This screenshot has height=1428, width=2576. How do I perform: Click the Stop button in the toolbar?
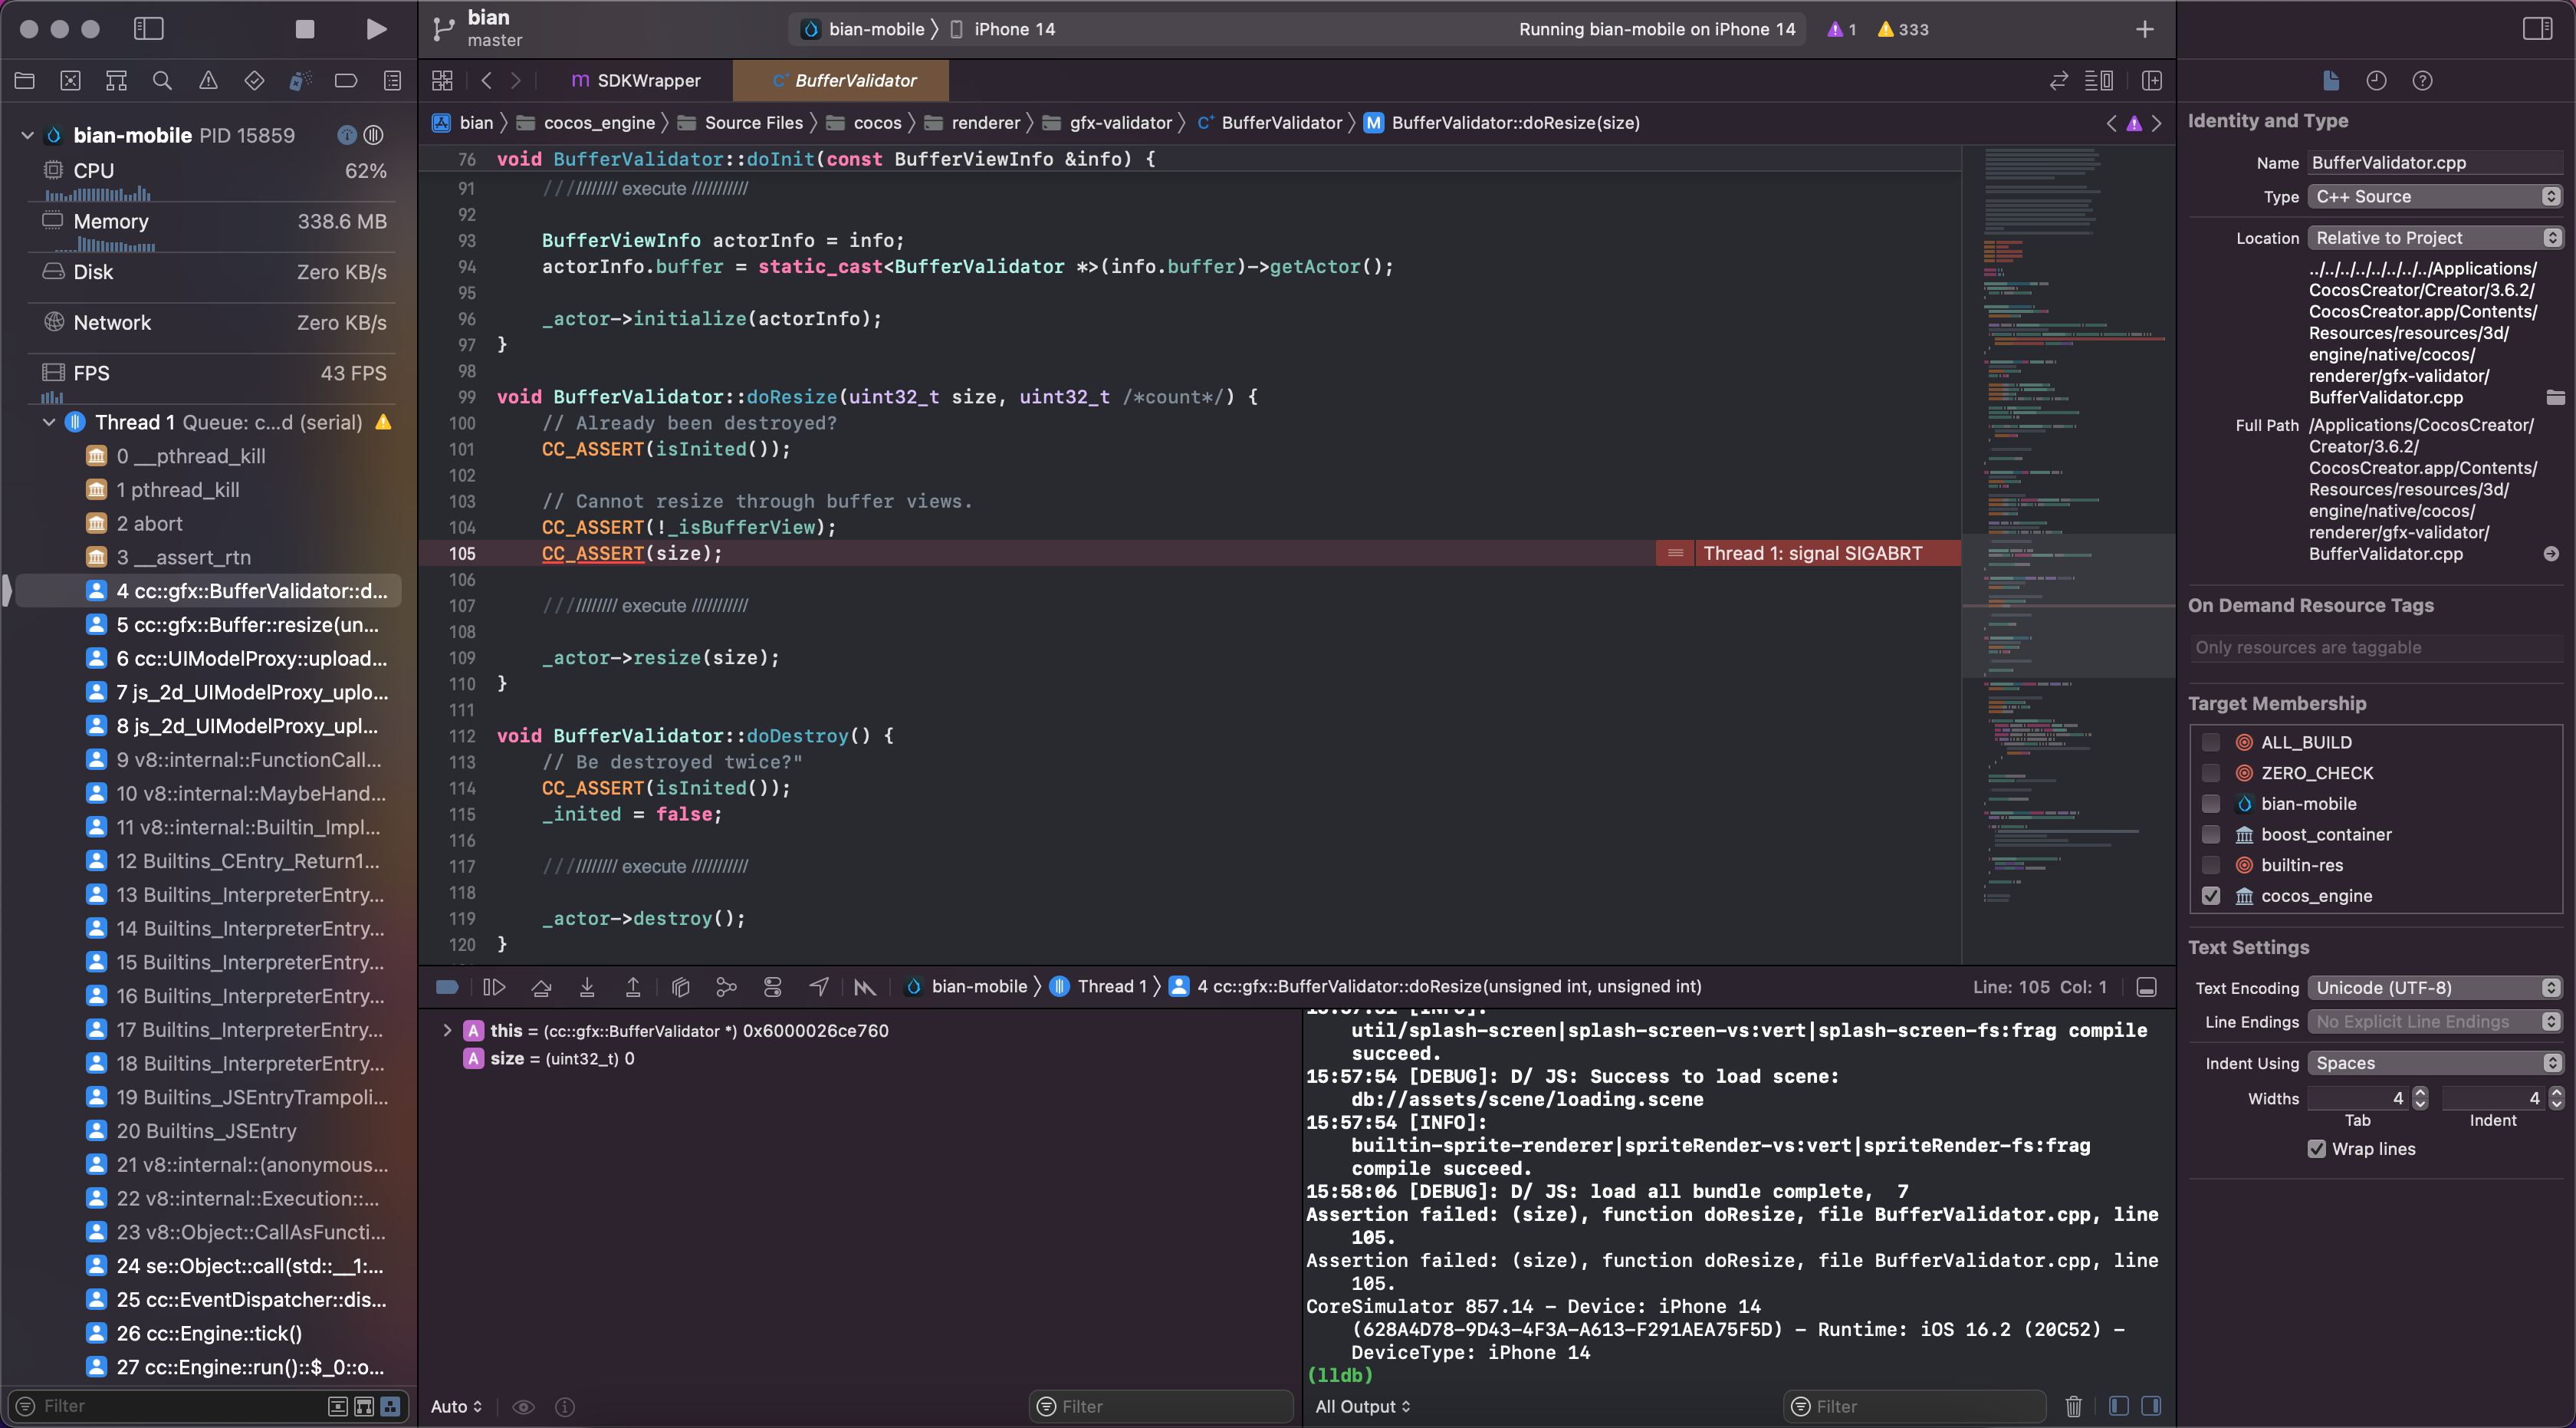point(305,29)
